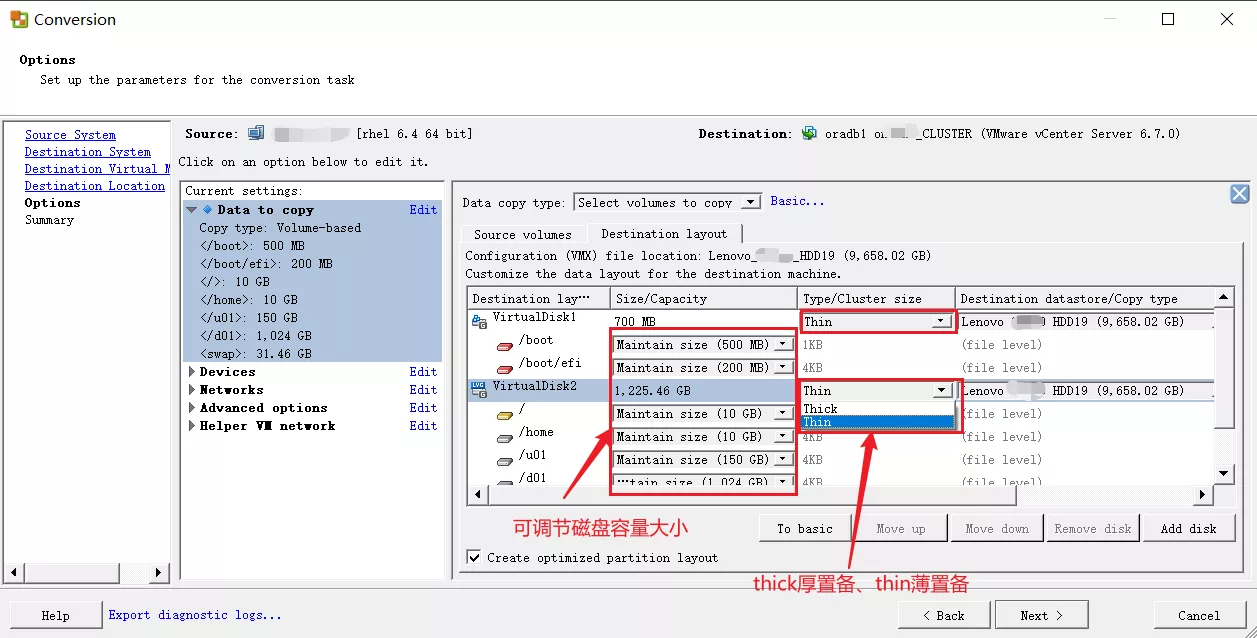Click the Next button
Viewport: 1257px width, 638px height.
pyautogui.click(x=1041, y=615)
